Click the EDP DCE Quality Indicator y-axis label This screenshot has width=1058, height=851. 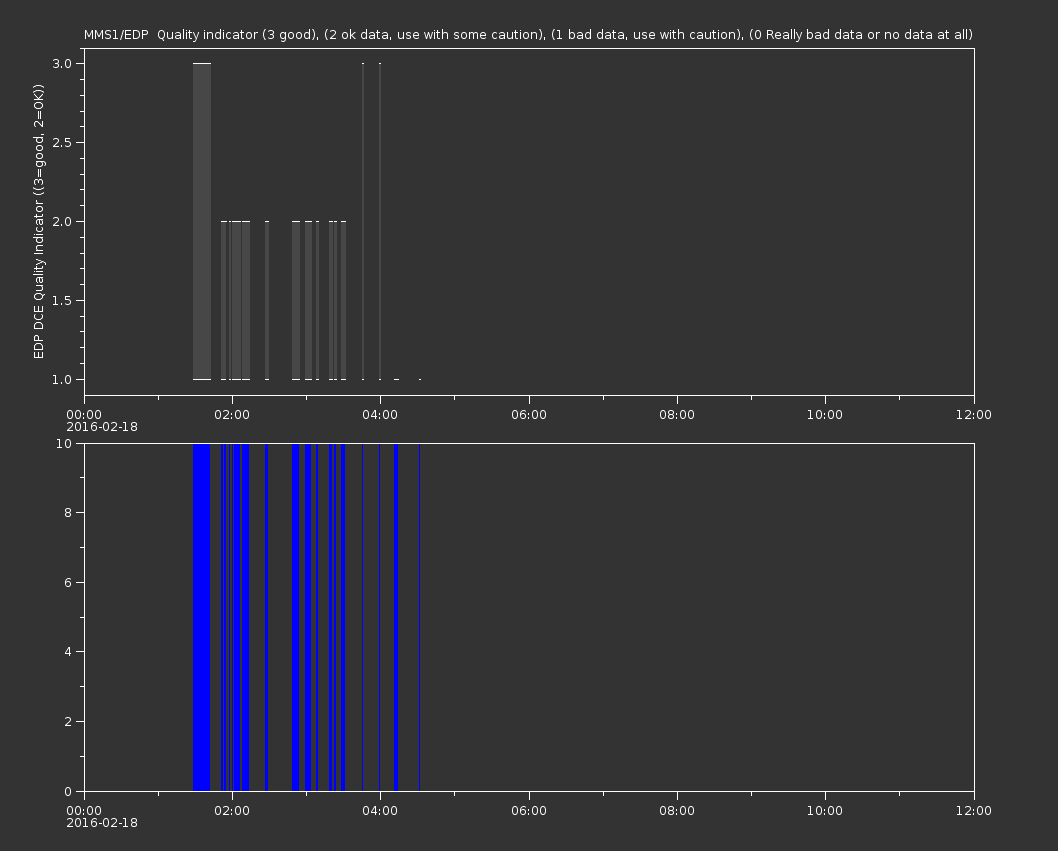point(38,221)
